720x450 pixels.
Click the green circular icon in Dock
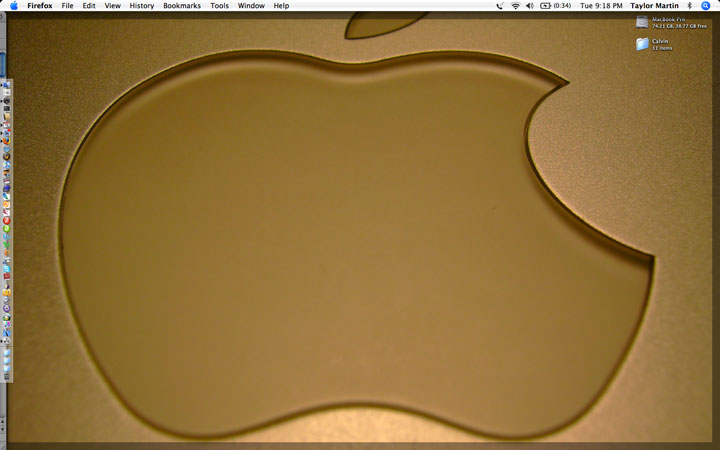pyautogui.click(x=7, y=228)
